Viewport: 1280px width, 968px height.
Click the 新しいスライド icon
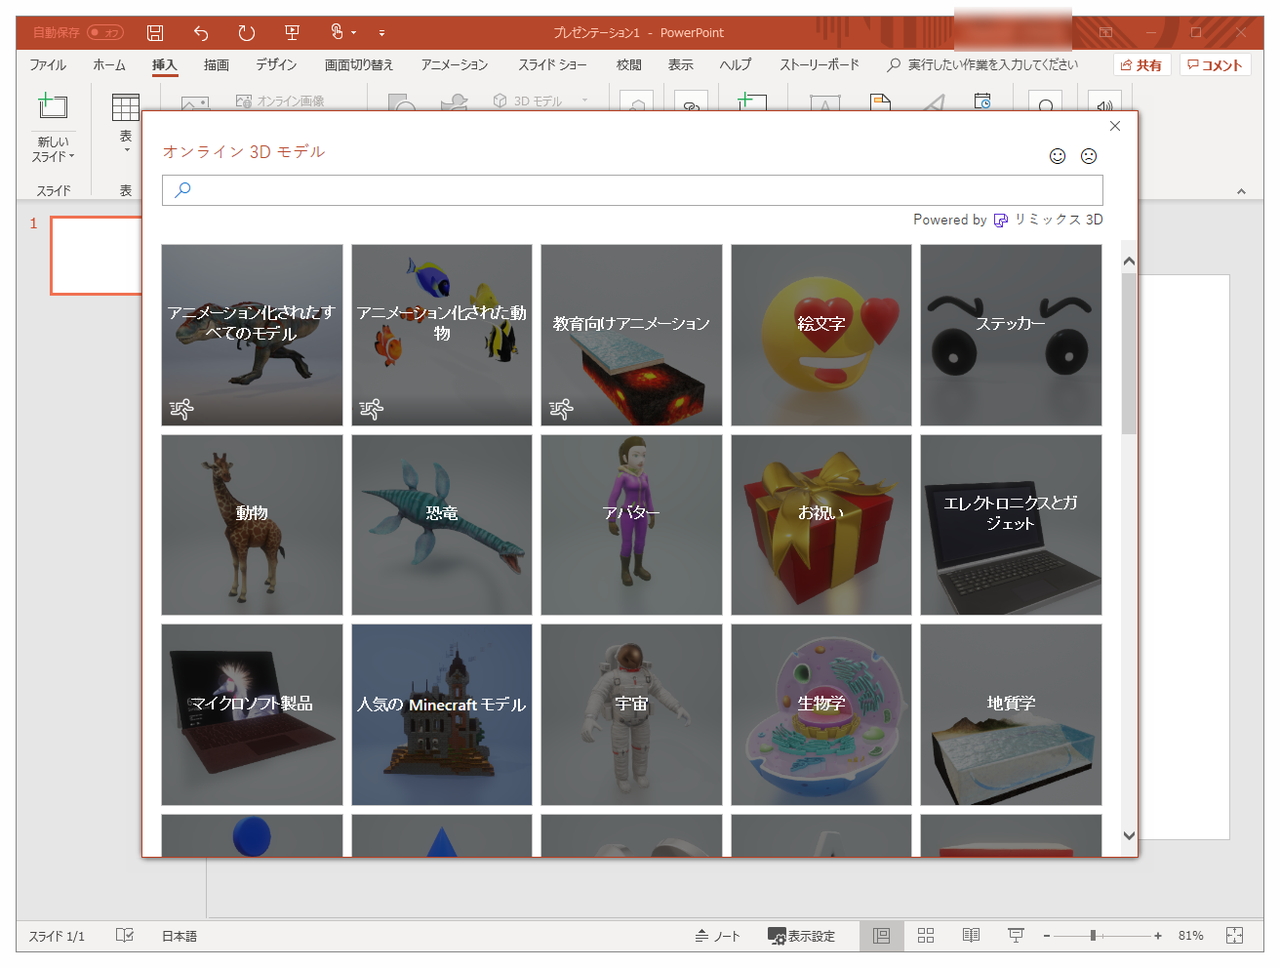[53, 106]
